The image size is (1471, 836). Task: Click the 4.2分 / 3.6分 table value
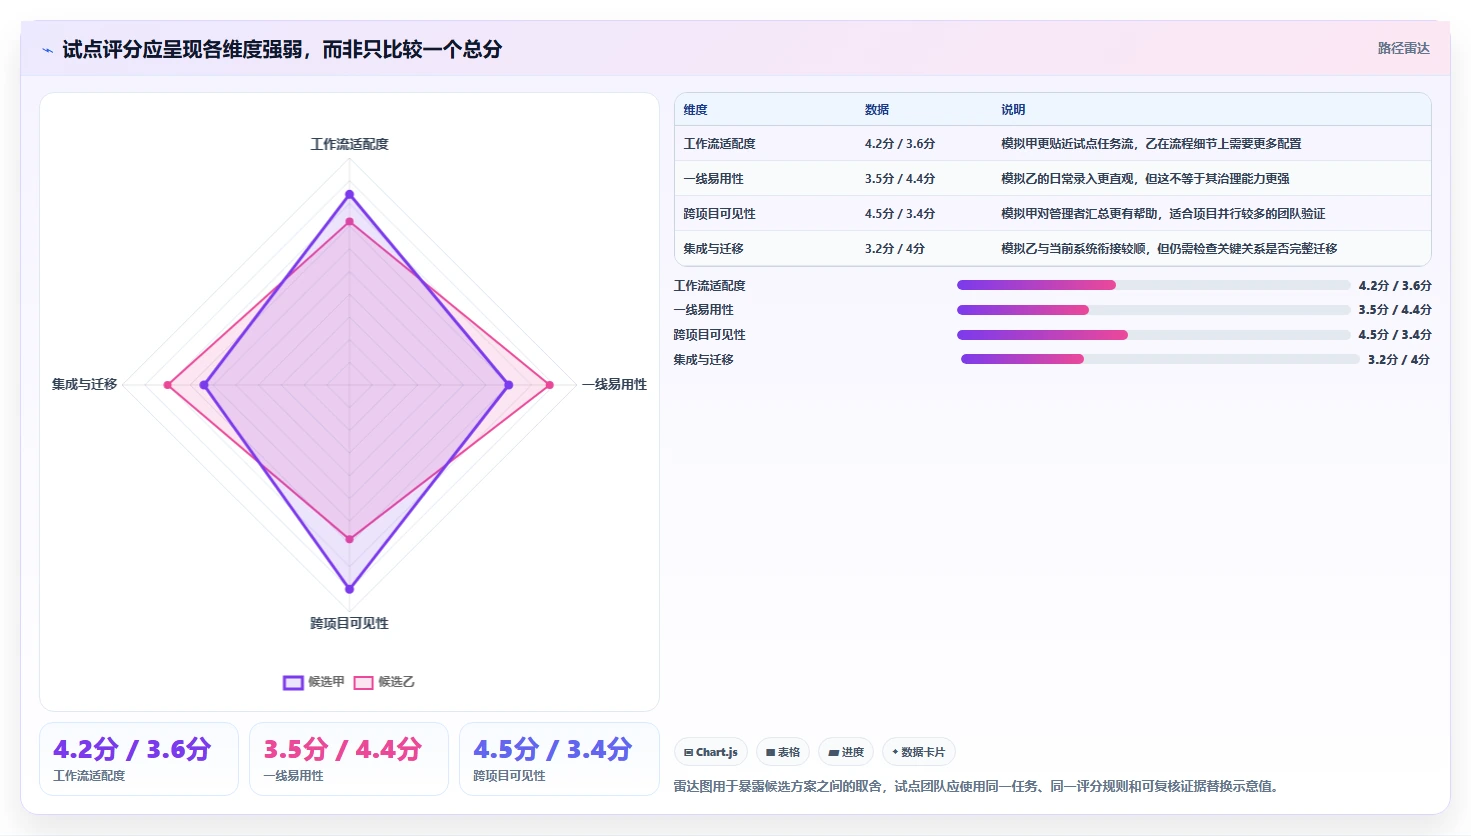(x=900, y=144)
